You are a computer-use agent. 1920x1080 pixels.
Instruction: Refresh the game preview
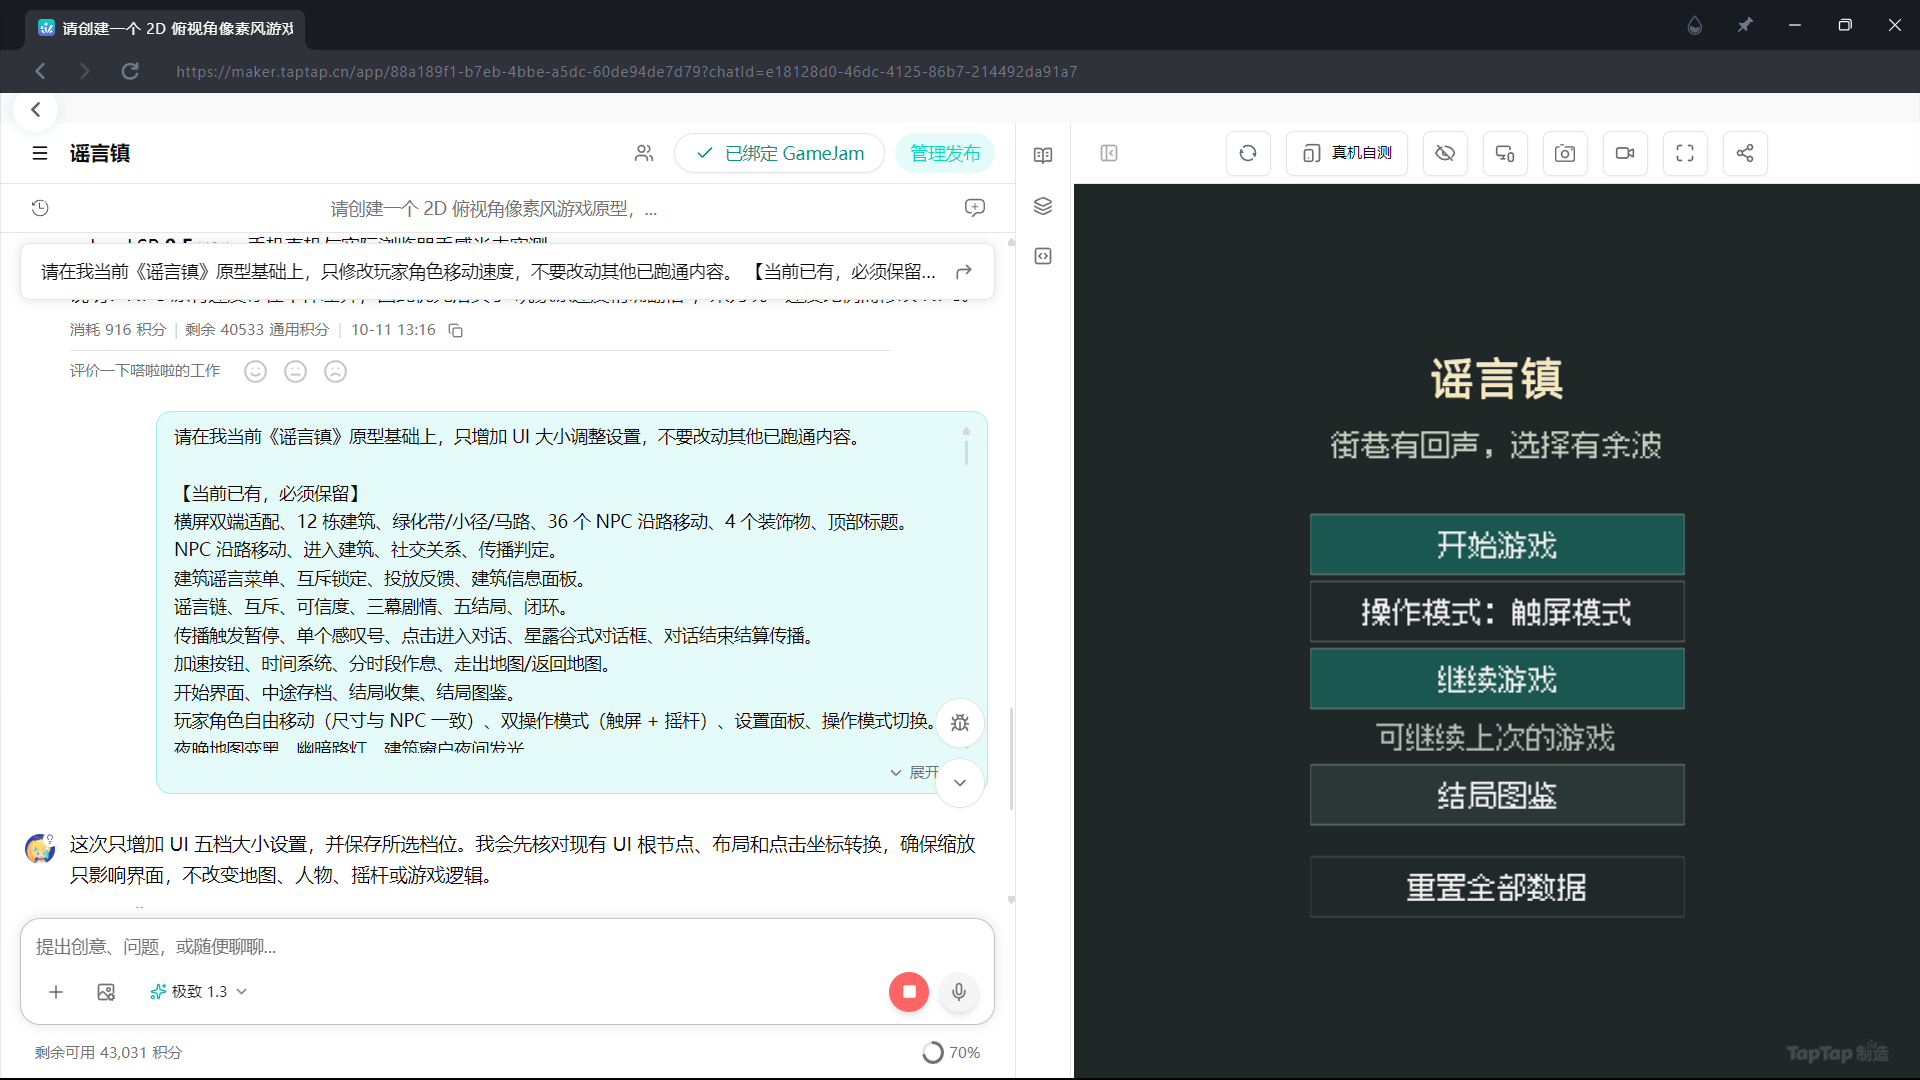point(1248,153)
